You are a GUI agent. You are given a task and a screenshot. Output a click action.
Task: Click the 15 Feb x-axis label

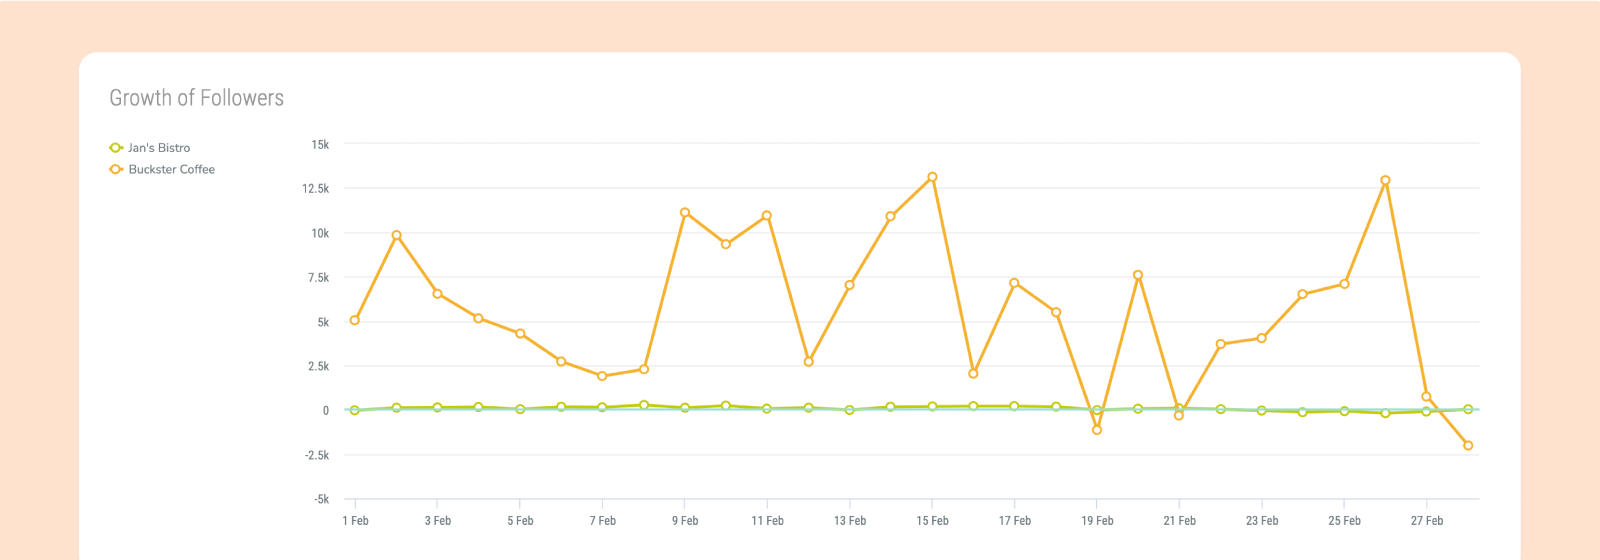point(932,521)
